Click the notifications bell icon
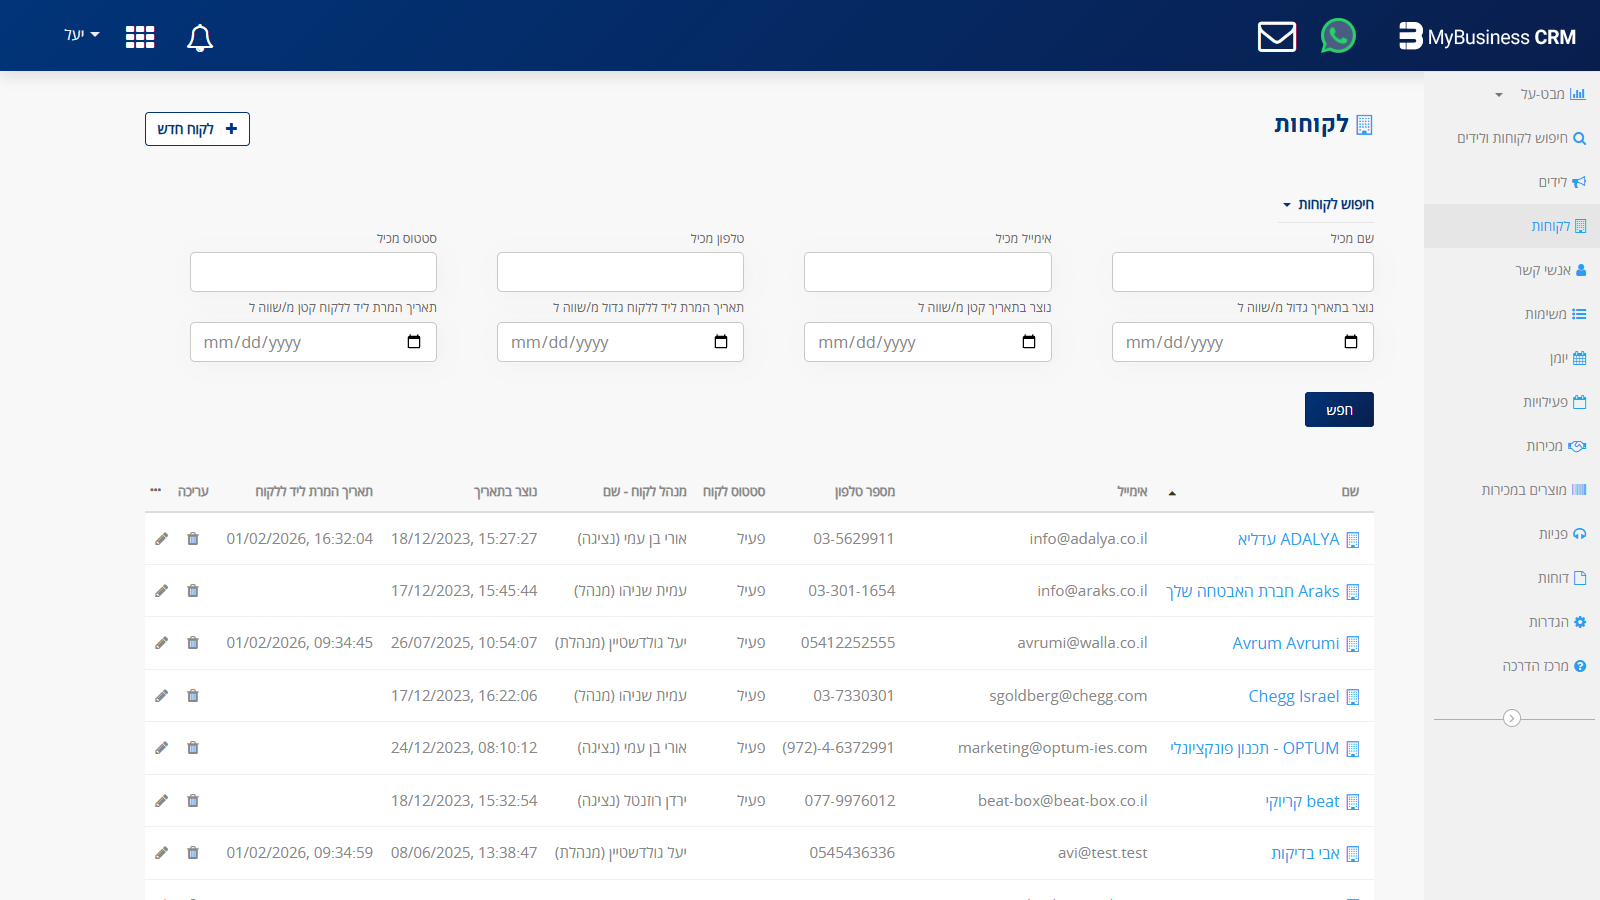Viewport: 1600px width, 900px height. (200, 38)
